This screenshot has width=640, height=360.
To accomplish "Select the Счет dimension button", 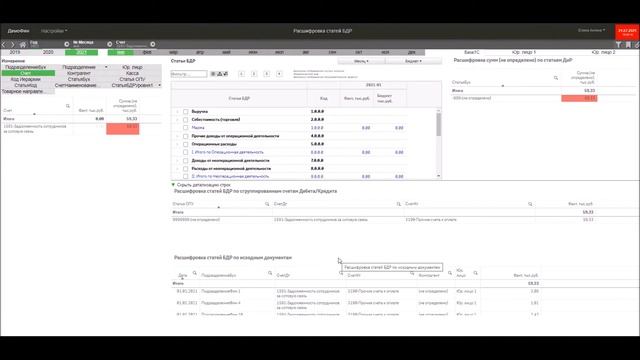I will [x=28, y=73].
